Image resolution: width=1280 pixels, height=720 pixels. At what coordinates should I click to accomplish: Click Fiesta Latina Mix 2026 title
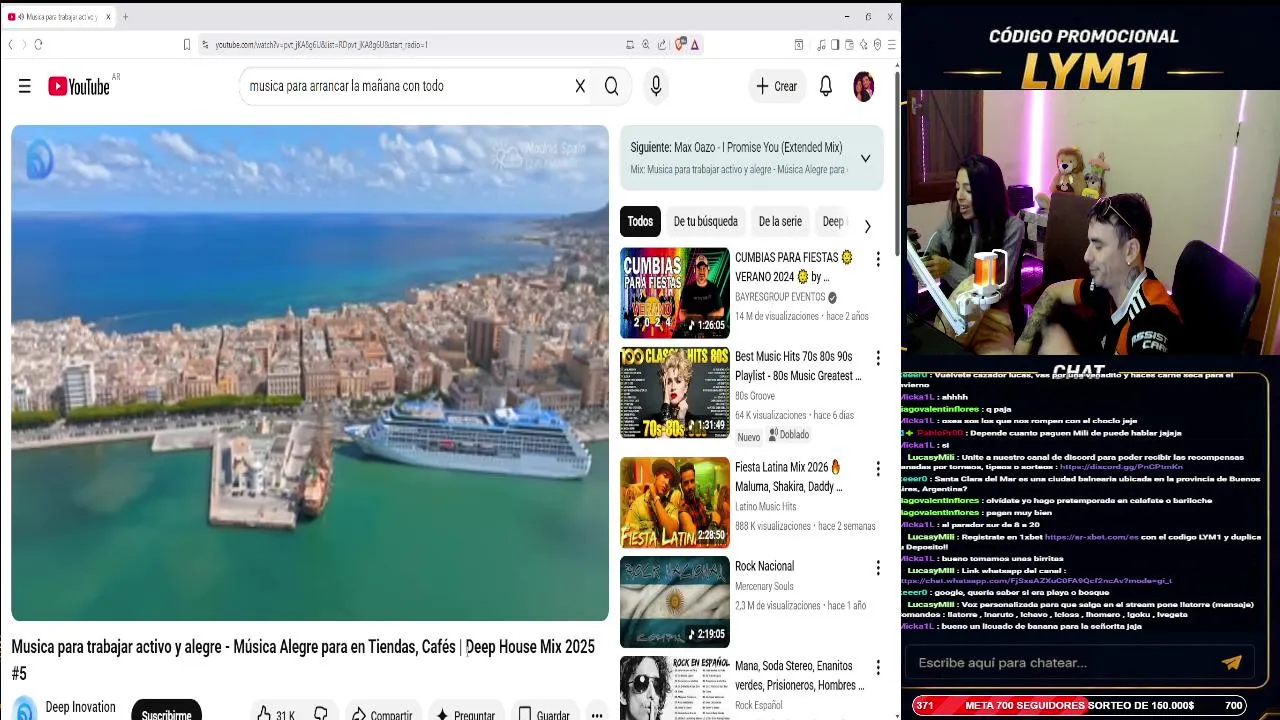pos(789,477)
